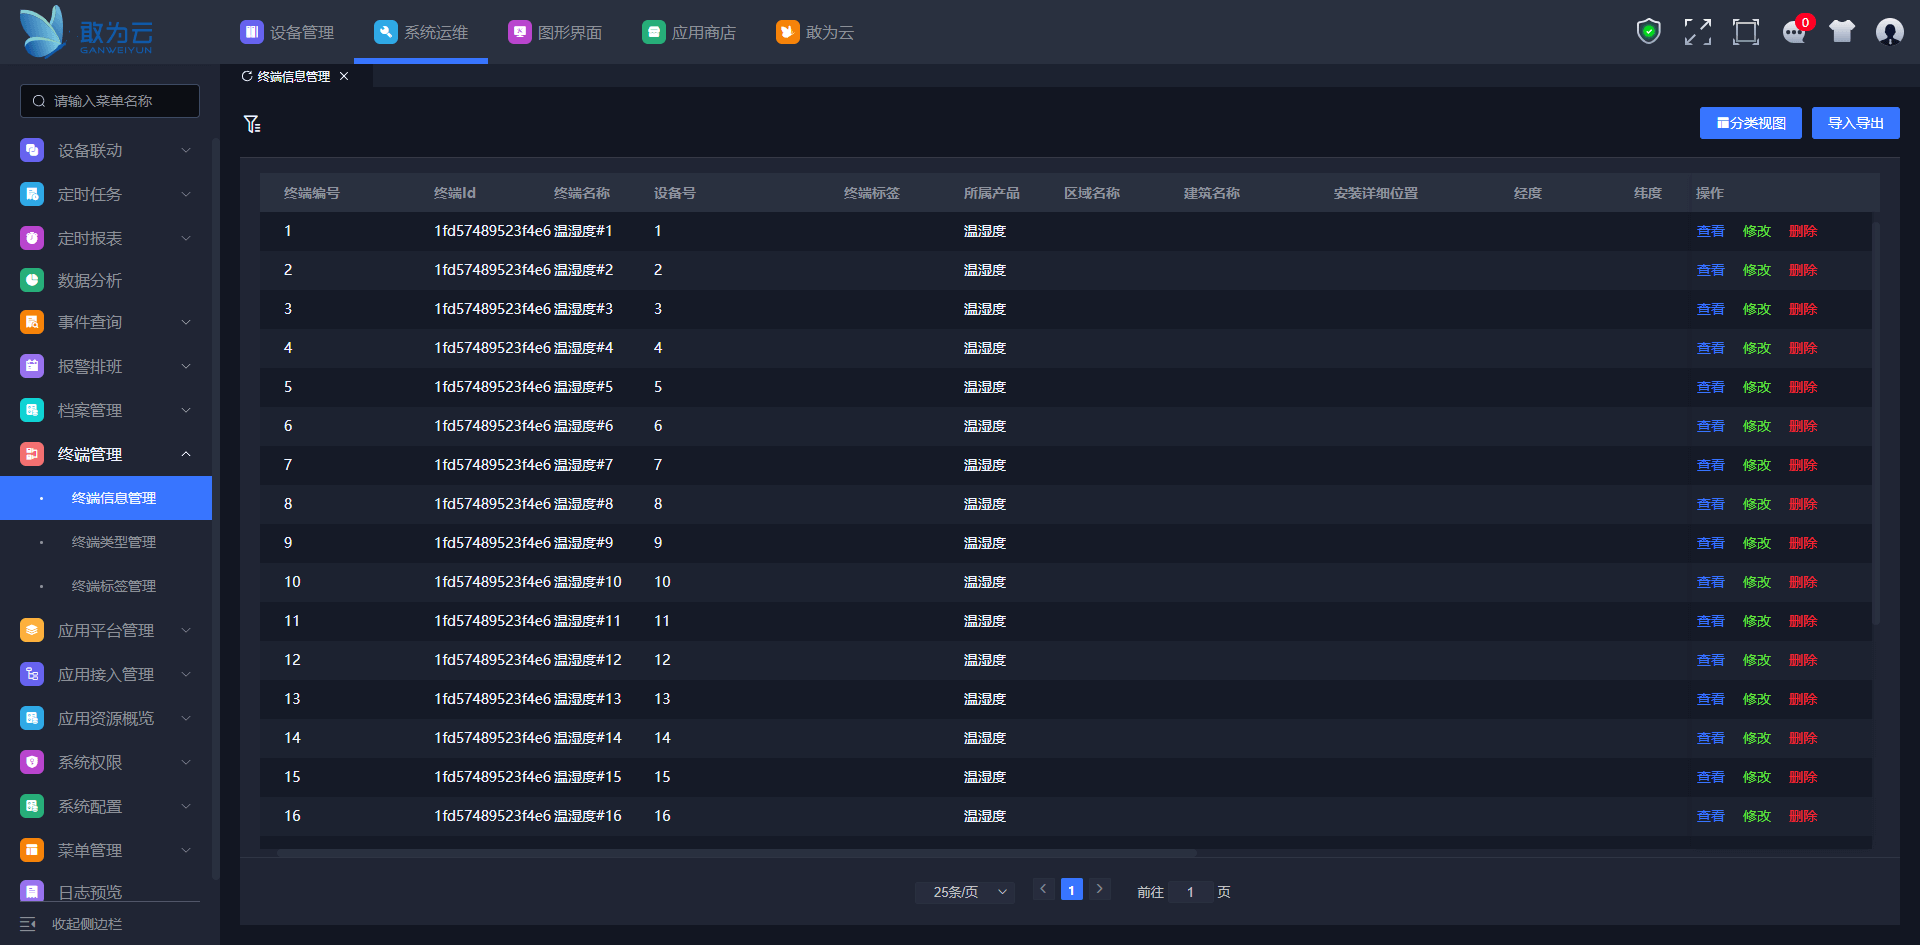Open the 25条/页 page size dropdown
Screen dimensions: 1920x945
pos(964,892)
